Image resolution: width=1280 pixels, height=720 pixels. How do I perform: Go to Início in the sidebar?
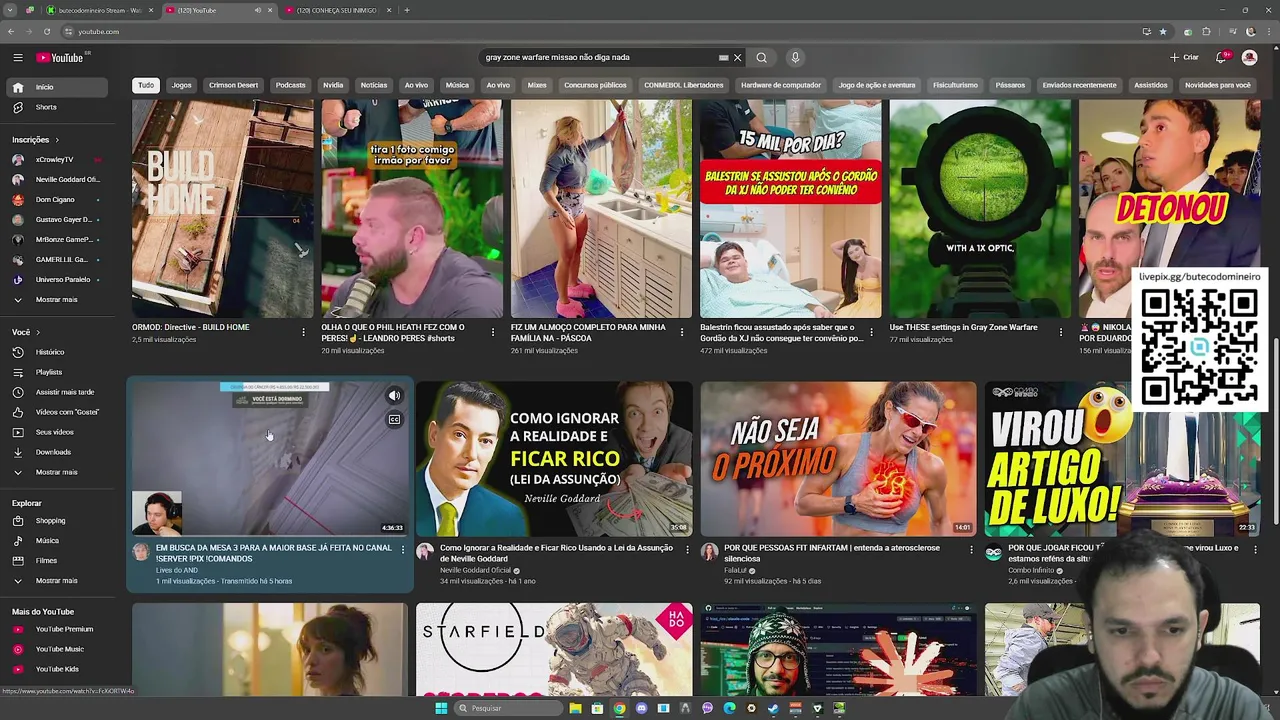(56, 87)
